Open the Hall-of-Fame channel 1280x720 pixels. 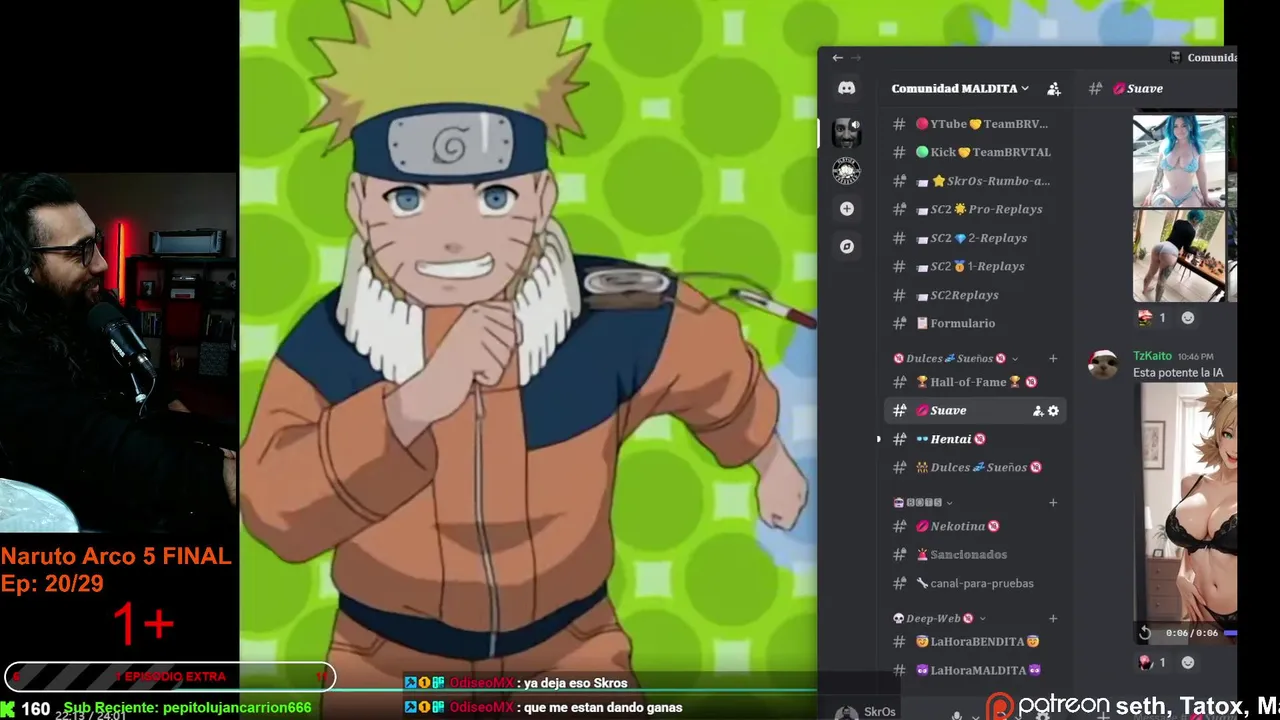click(x=975, y=382)
